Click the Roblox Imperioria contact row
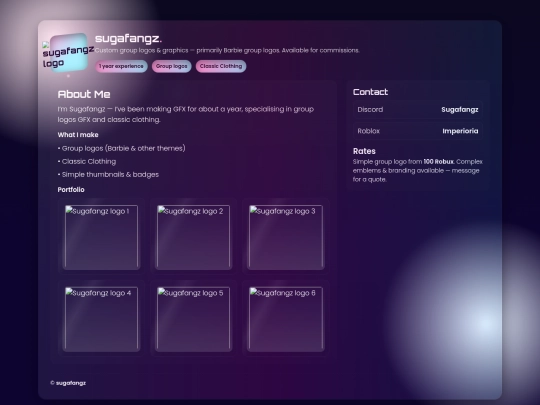Image resolution: width=540 pixels, height=405 pixels. (418, 131)
